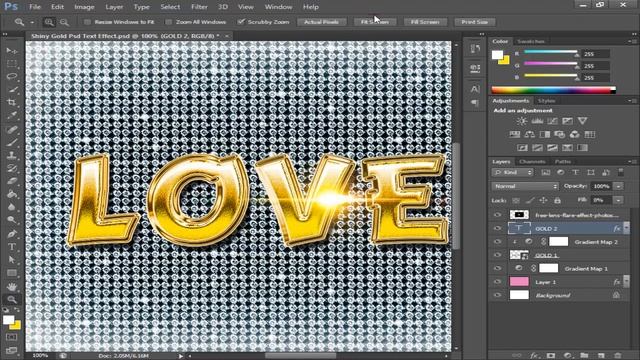
Task: Select the Brush tool
Action: click(11, 142)
